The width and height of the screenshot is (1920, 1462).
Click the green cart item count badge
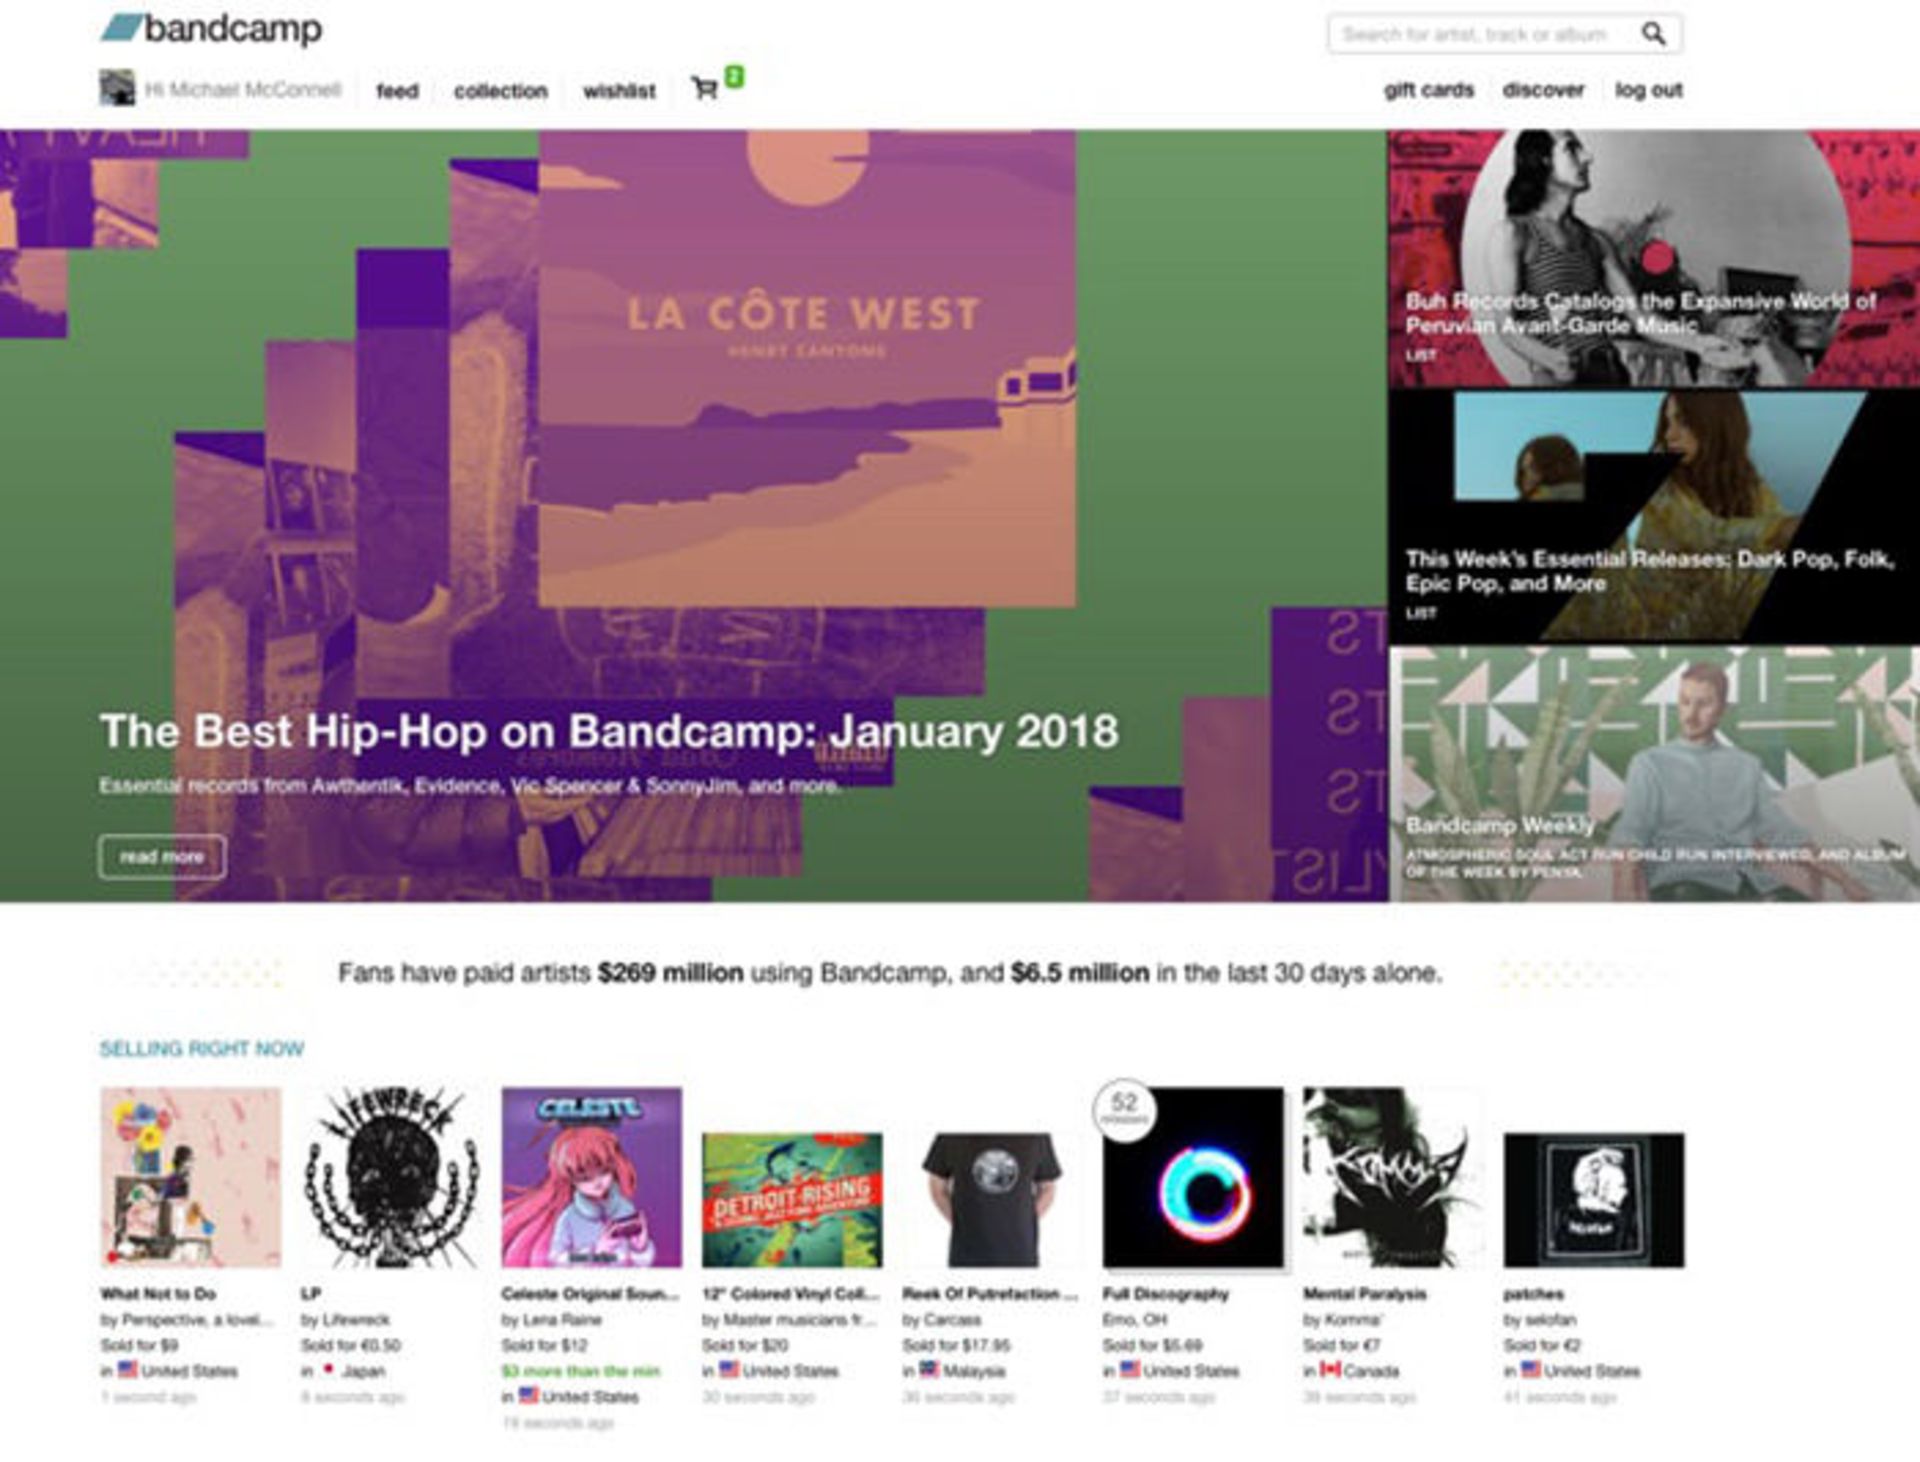pyautogui.click(x=734, y=76)
